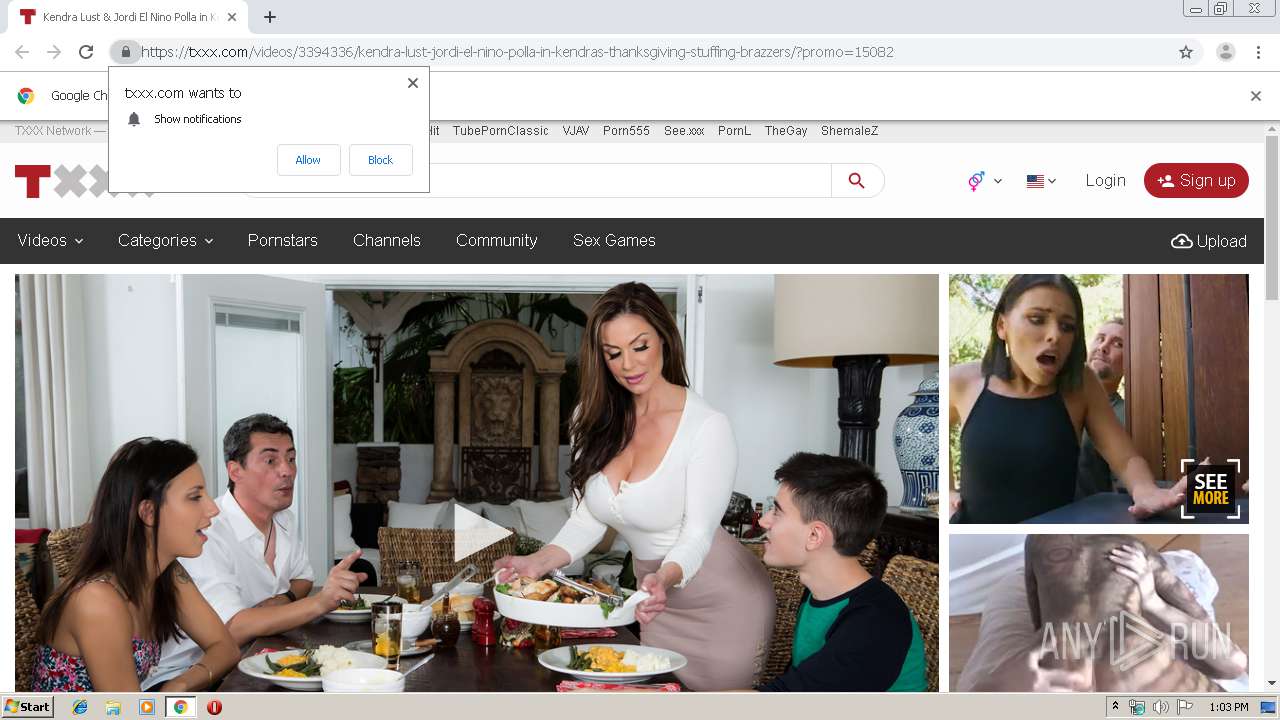This screenshot has height=720, width=1280.
Task: Click the browser back arrow
Action: pyautogui.click(x=22, y=52)
